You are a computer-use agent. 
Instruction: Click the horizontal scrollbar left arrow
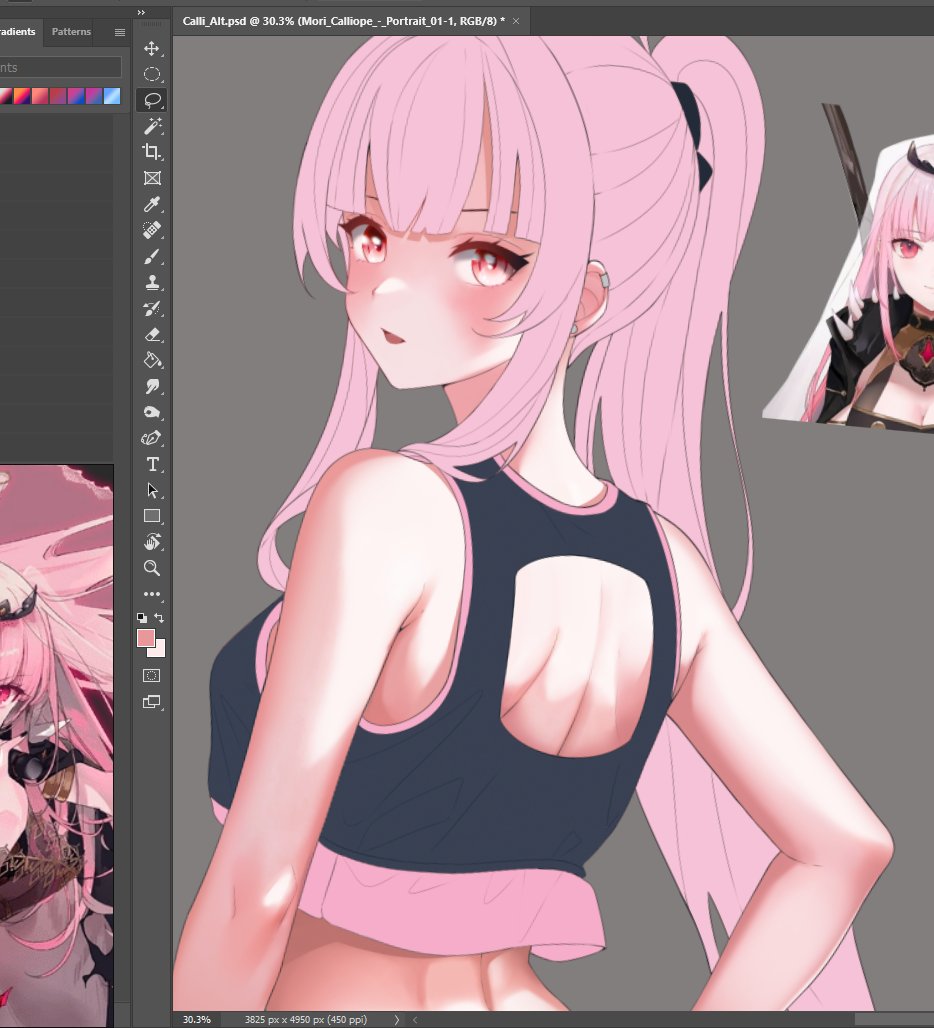click(414, 1019)
